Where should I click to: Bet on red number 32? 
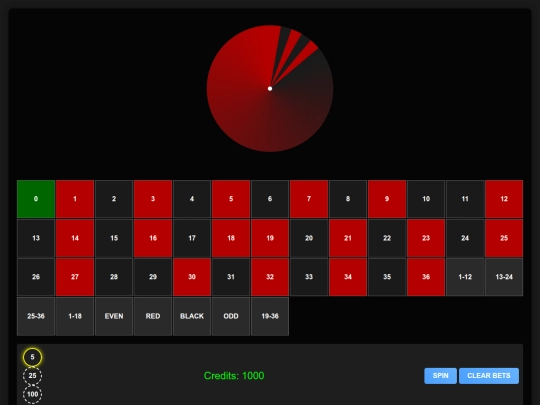[x=270, y=277]
